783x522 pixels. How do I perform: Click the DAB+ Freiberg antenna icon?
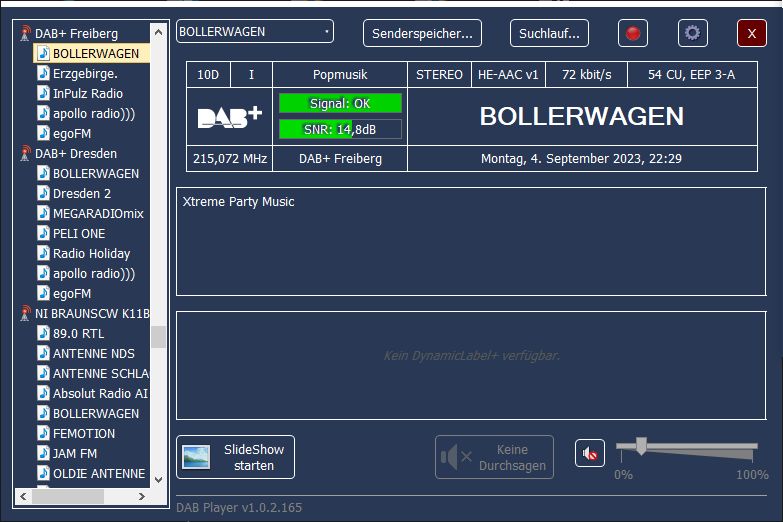(26, 34)
